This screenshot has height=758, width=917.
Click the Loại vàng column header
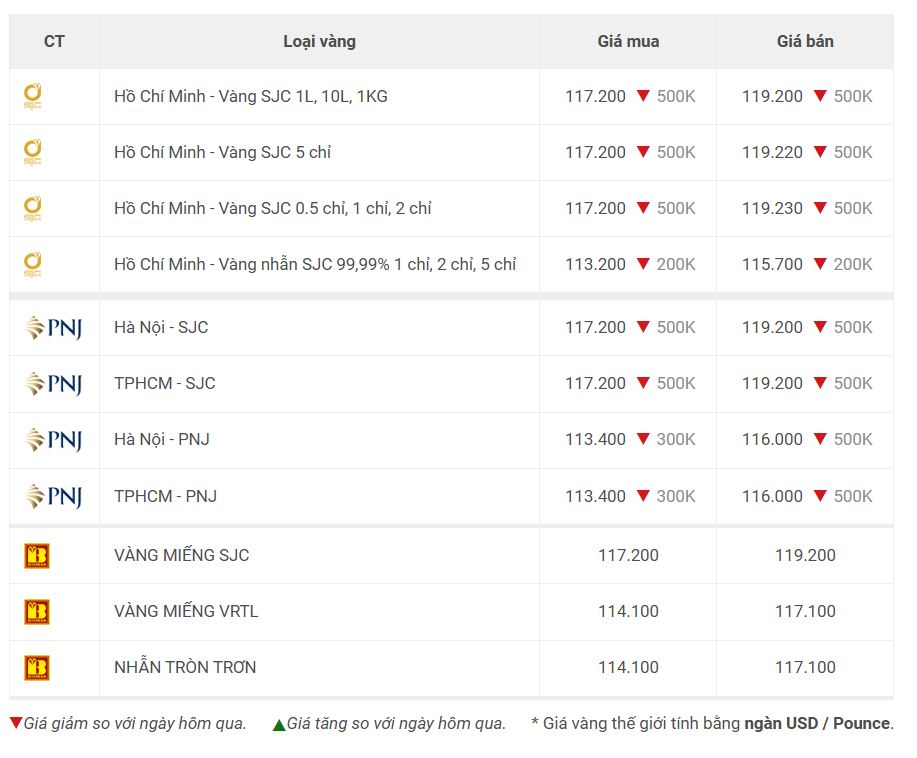[319, 42]
